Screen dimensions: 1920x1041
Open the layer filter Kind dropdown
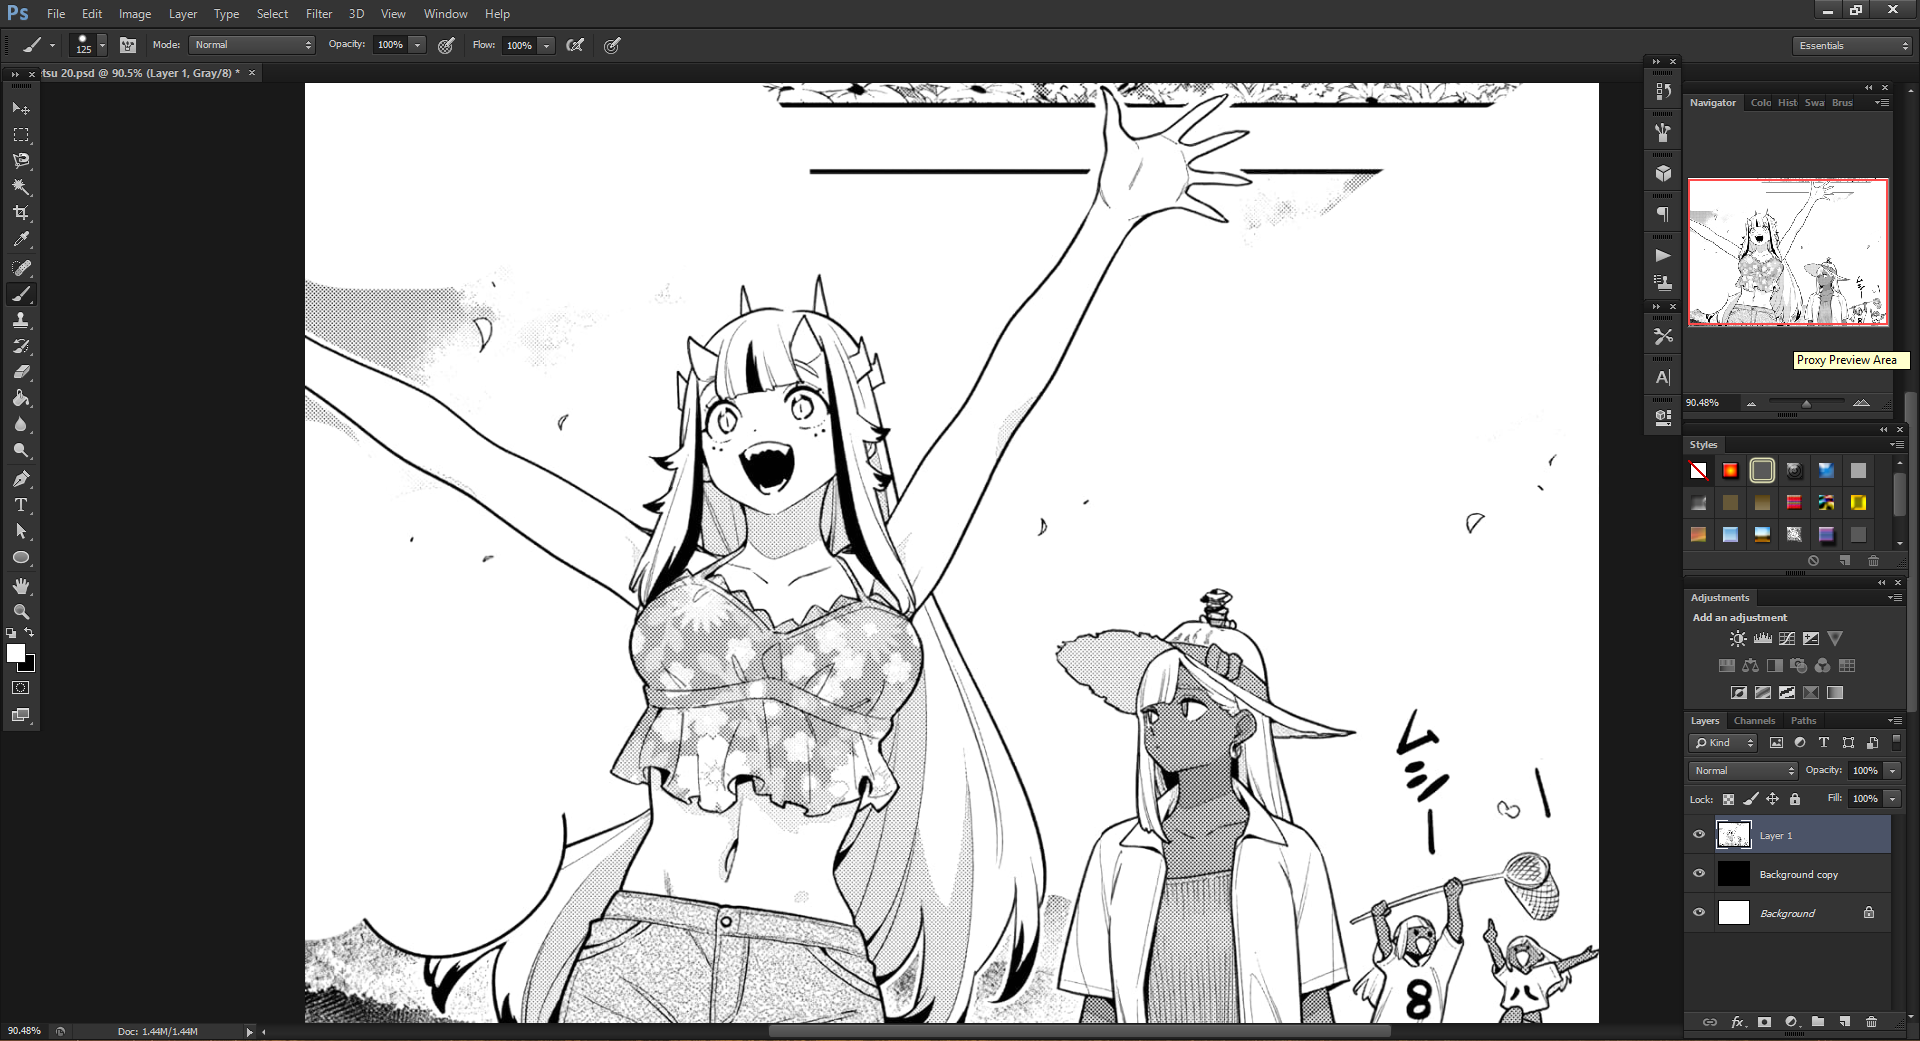(1723, 743)
